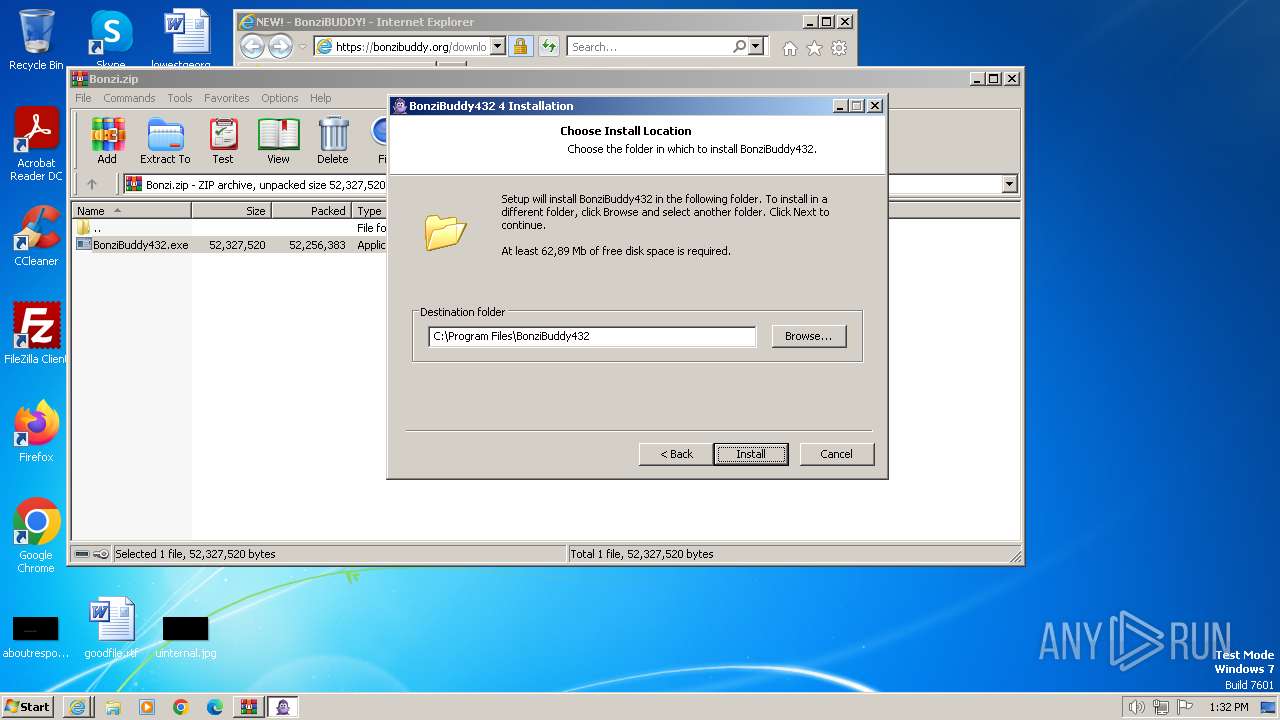Click the WinRAR taskbar button

248,707
